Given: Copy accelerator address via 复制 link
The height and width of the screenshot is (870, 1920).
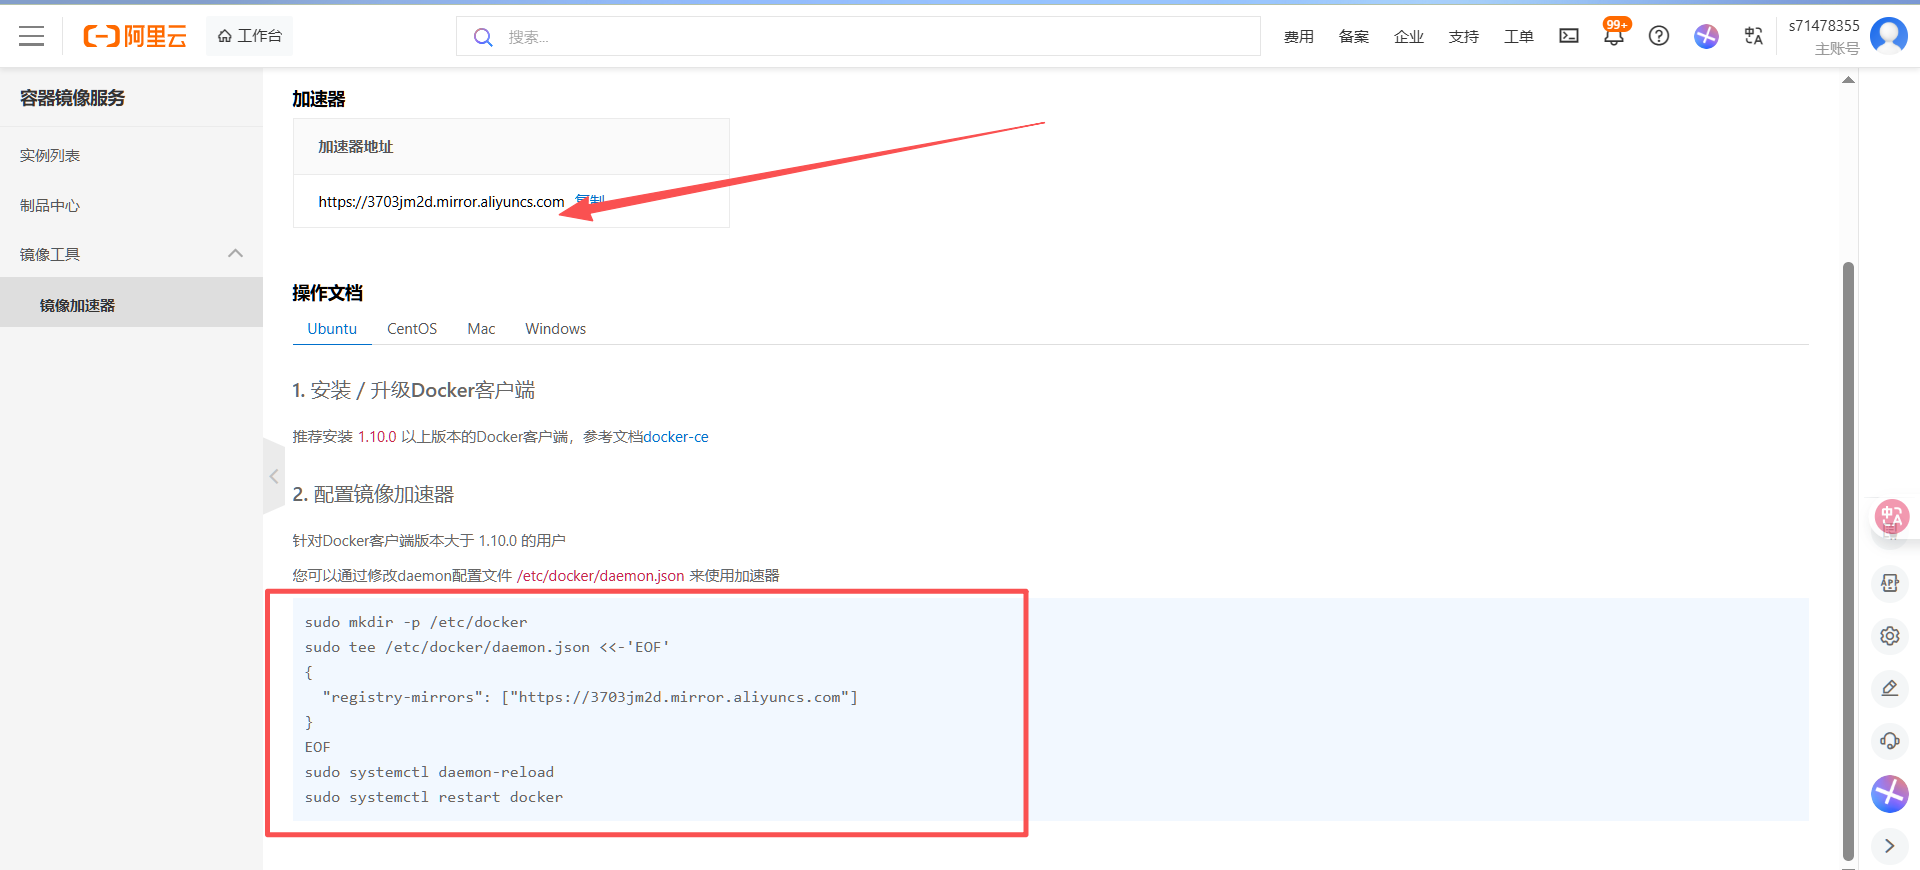Looking at the screenshot, I should [x=590, y=202].
